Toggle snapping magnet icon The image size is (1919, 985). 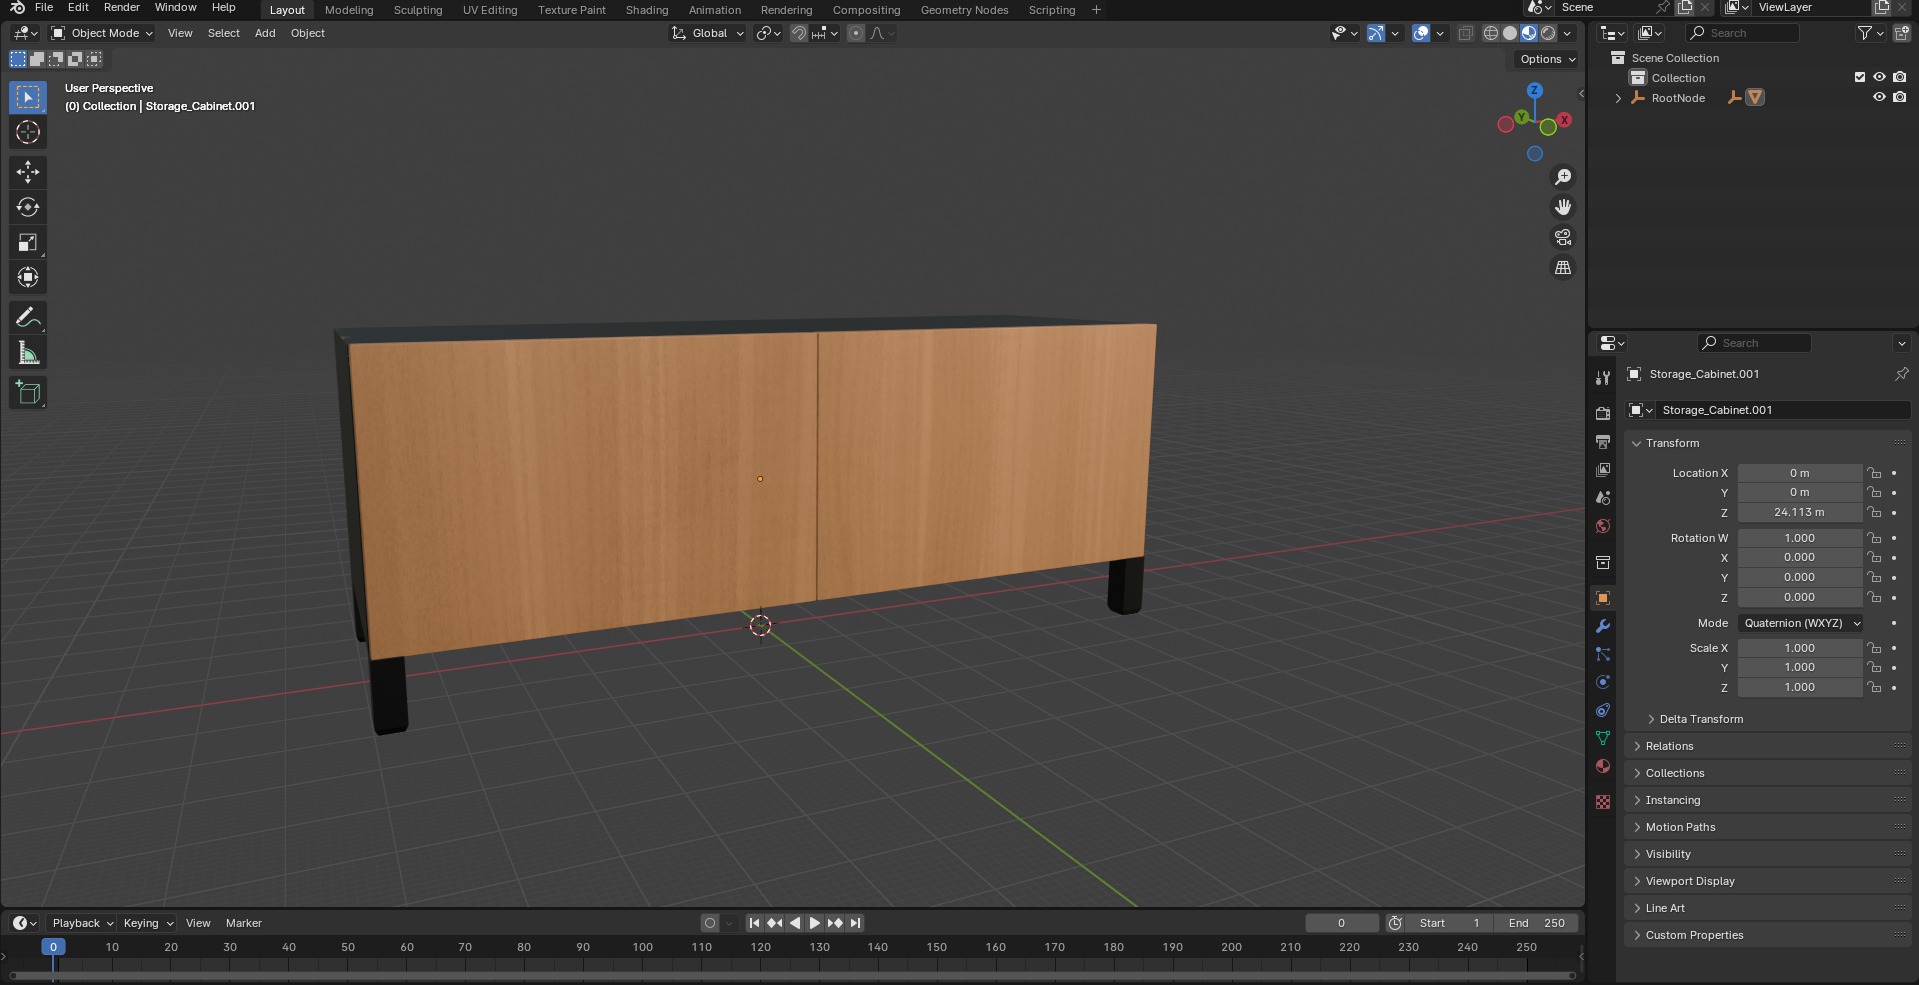coord(798,33)
